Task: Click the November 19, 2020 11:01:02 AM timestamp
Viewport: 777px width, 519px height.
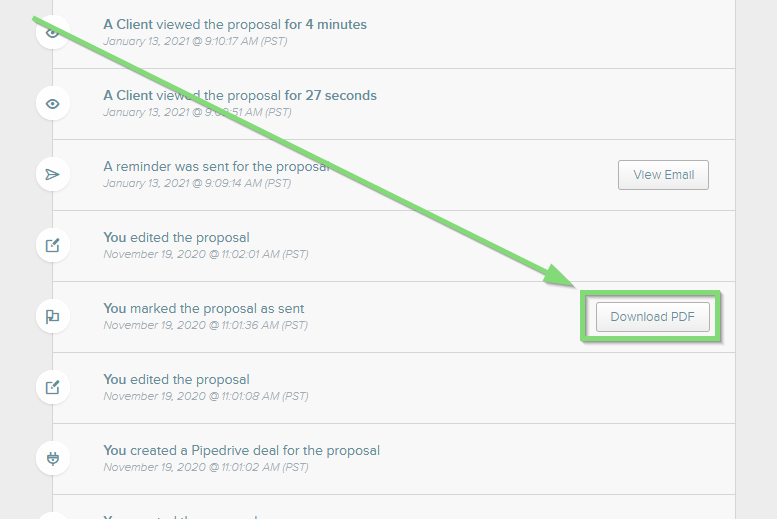Action: [x=205, y=467]
